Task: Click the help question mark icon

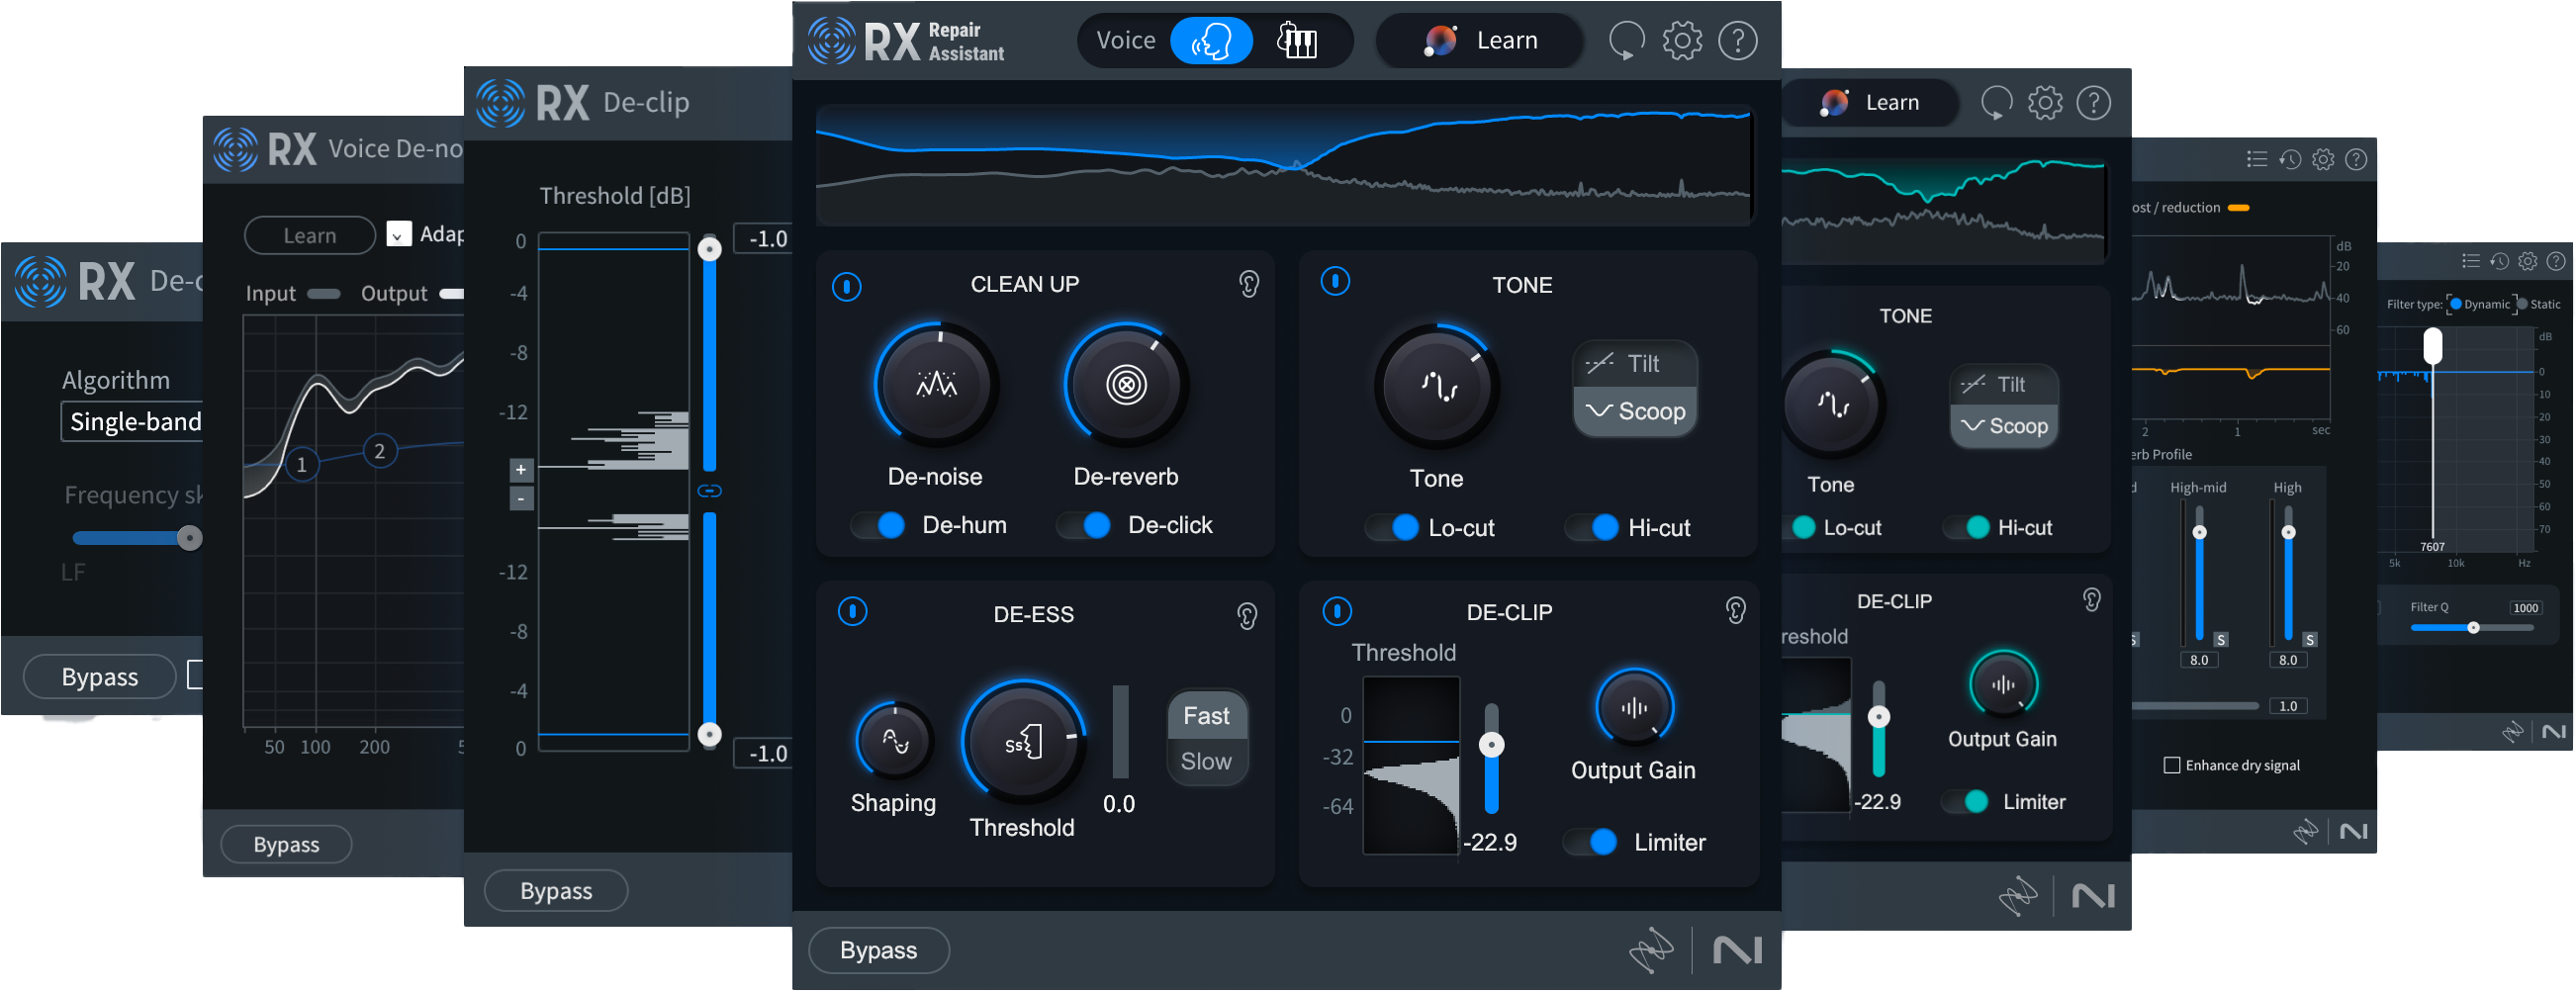Action: pos(1737,40)
